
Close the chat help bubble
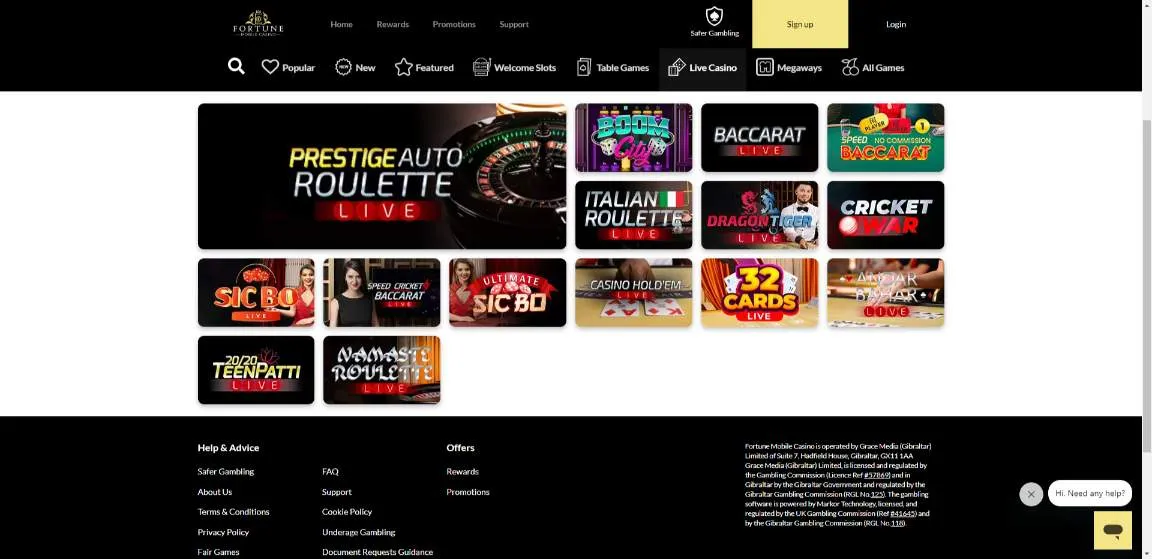(1031, 494)
